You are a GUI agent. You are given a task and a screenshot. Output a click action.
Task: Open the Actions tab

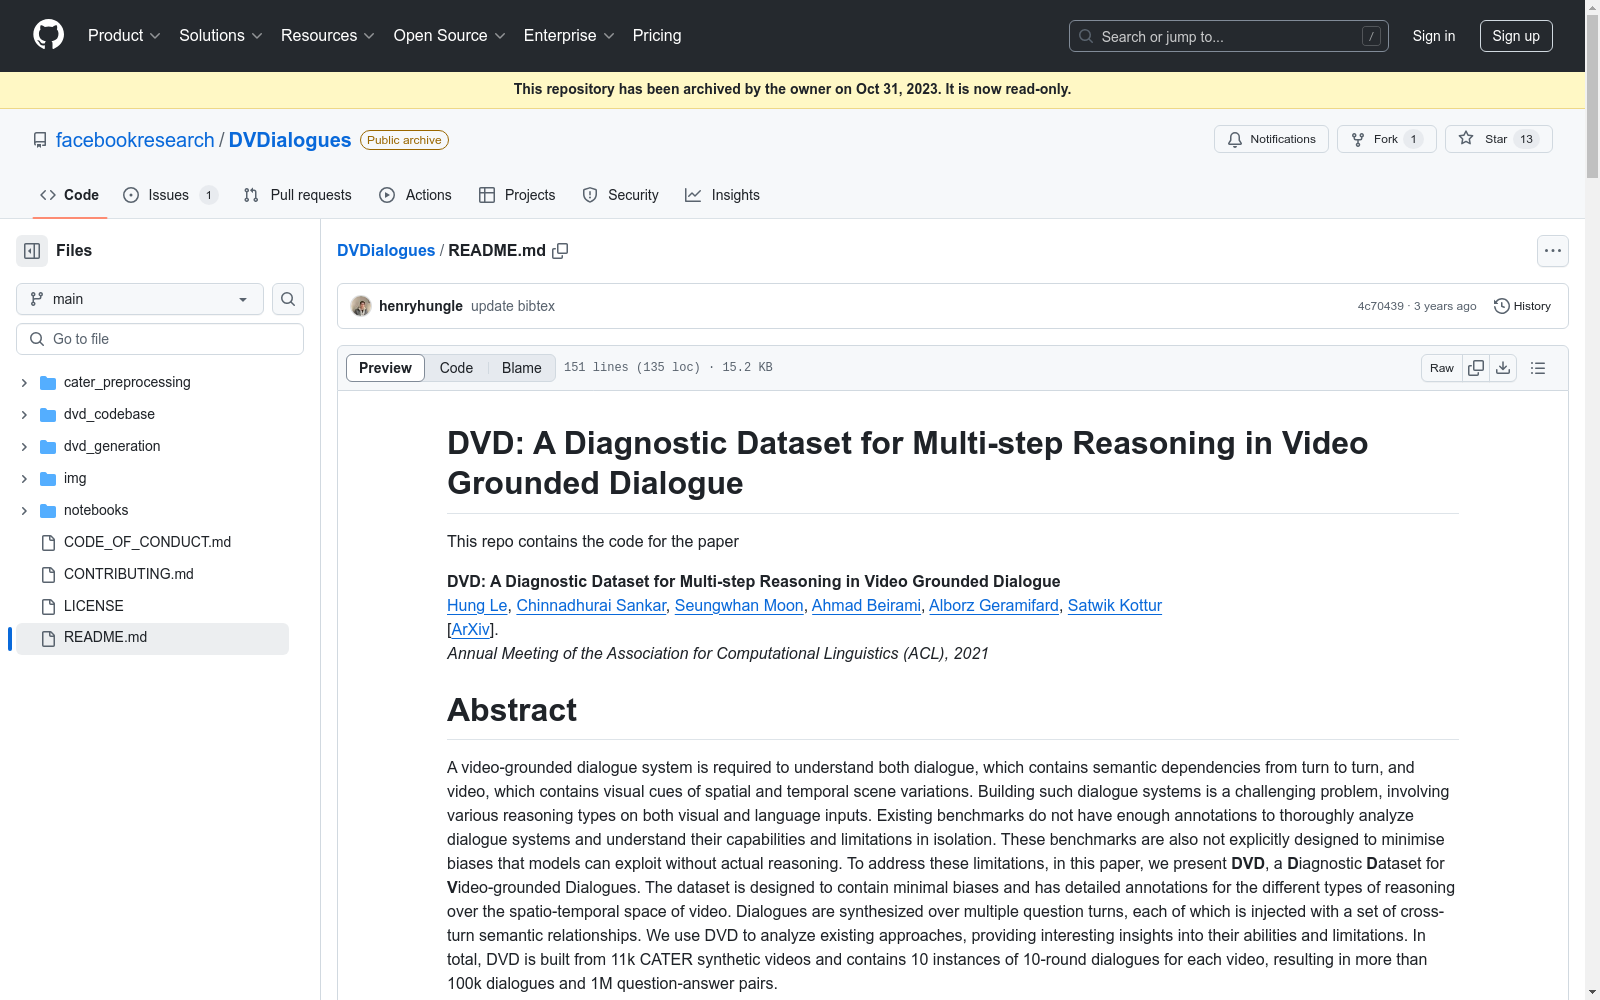(416, 195)
